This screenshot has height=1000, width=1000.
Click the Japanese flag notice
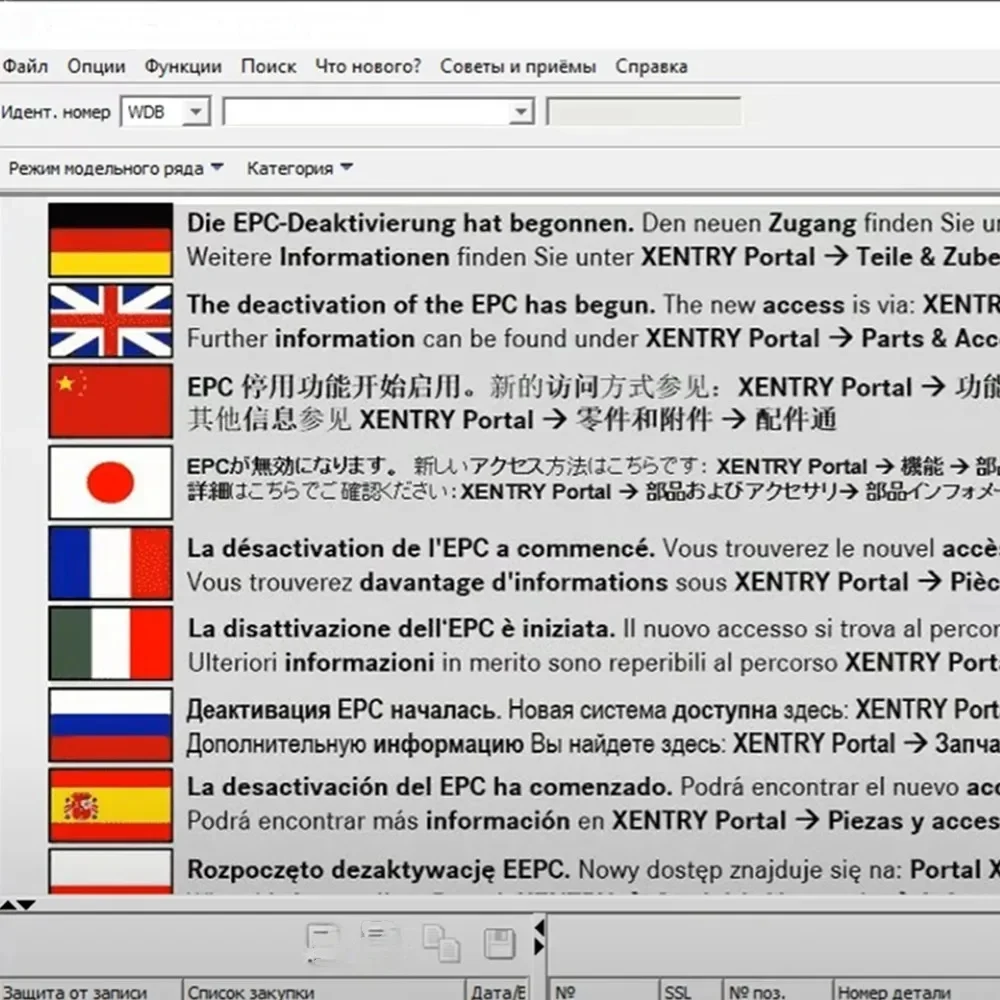coord(110,482)
